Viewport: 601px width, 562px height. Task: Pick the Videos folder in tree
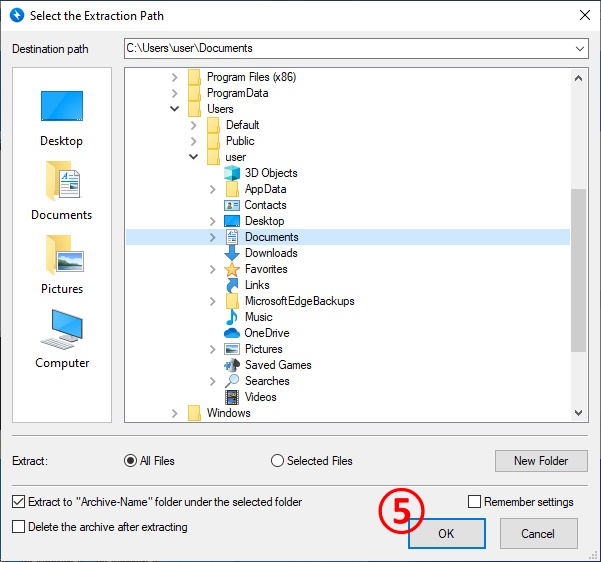pos(260,397)
